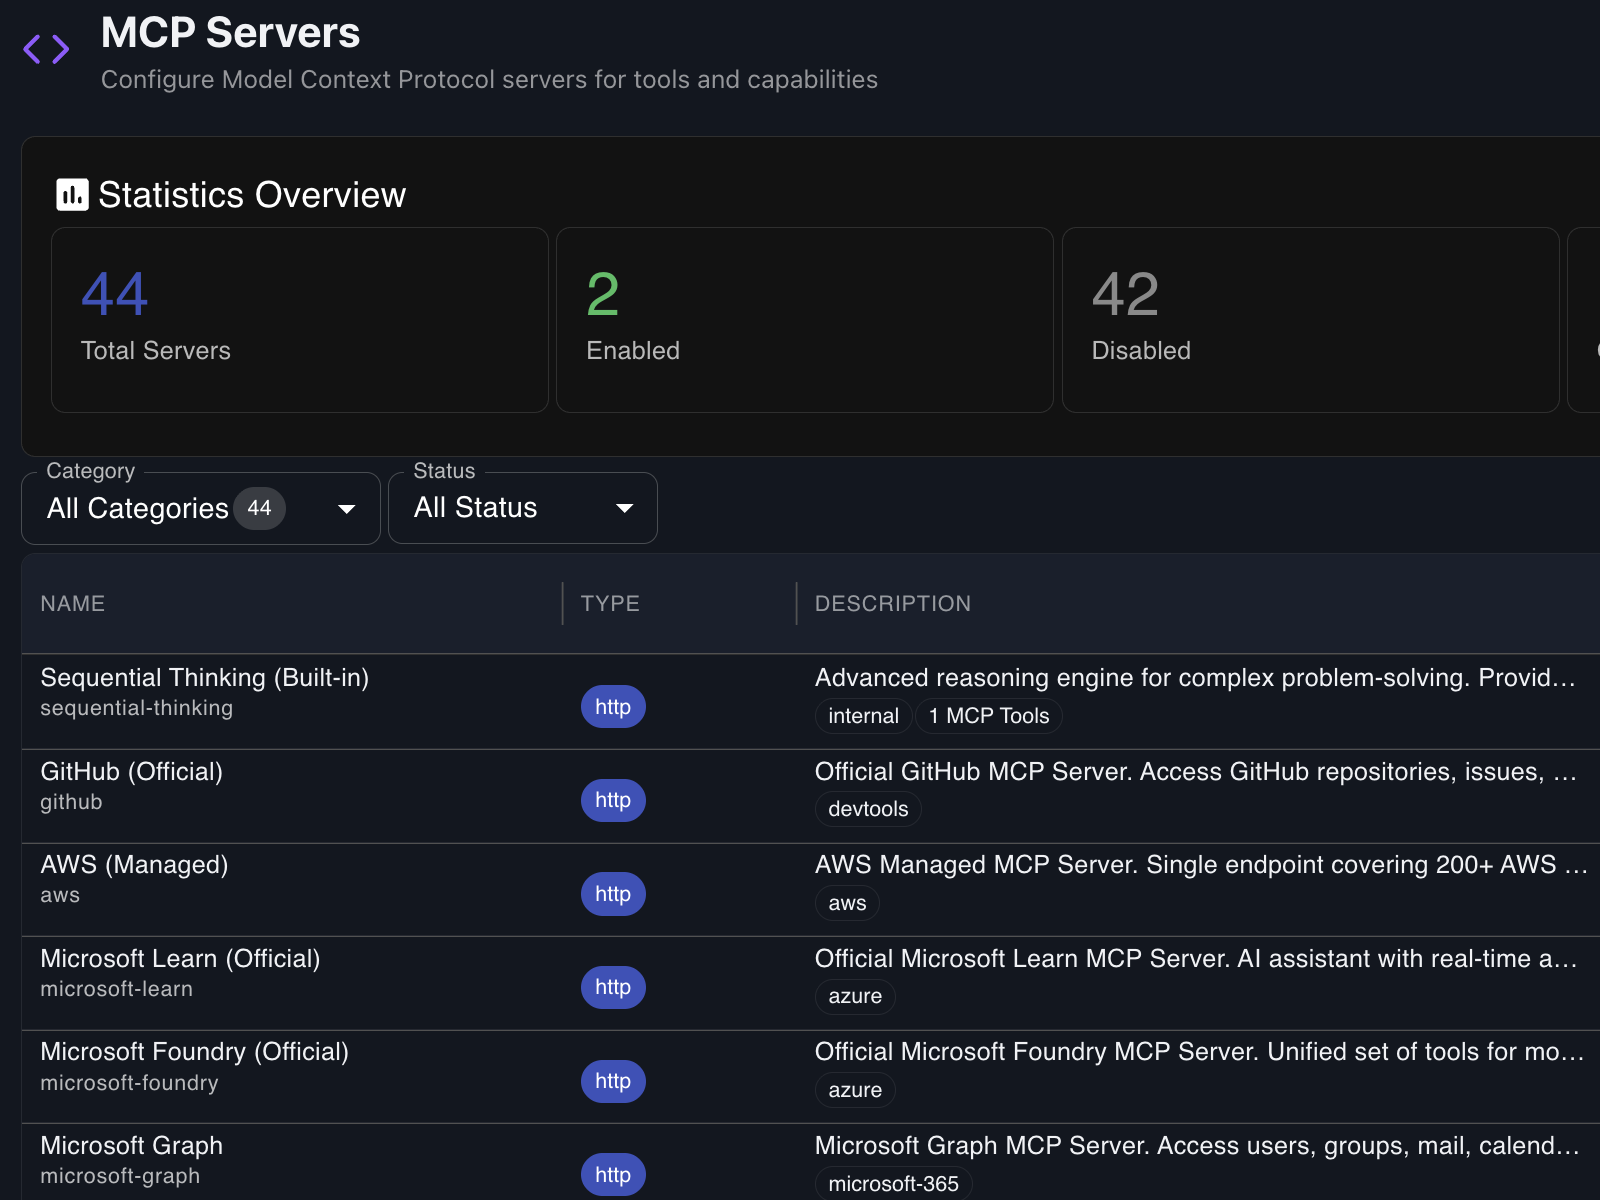
Task: Click the http badge for Microsoft Learn
Action: 613,987
